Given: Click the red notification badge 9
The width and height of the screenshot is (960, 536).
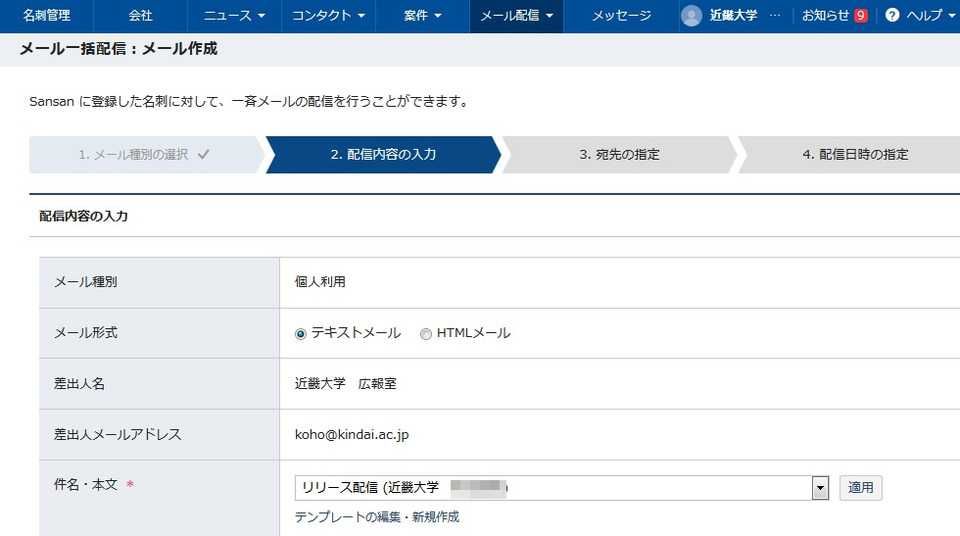Looking at the screenshot, I should 860,15.
